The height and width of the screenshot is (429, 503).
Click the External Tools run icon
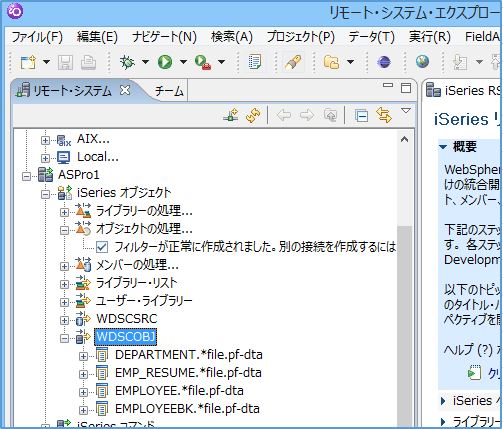tap(203, 62)
